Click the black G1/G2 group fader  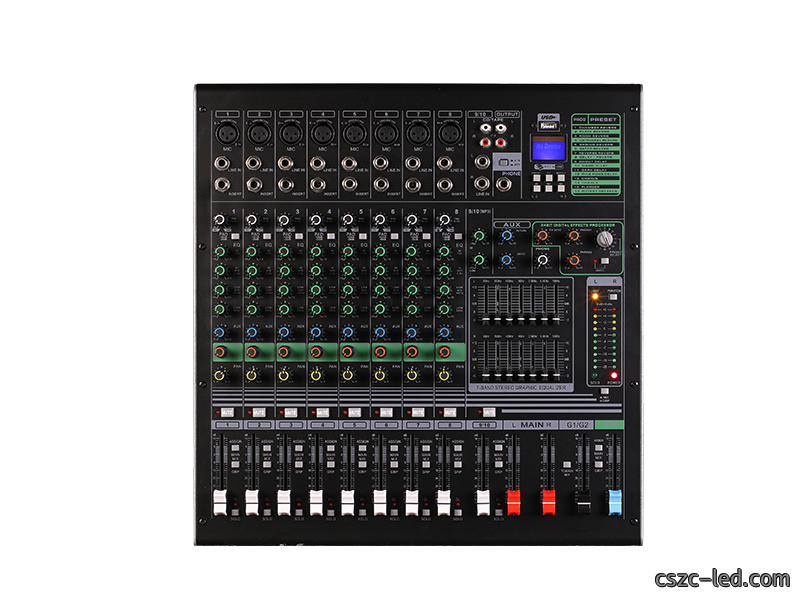pyautogui.click(x=583, y=503)
